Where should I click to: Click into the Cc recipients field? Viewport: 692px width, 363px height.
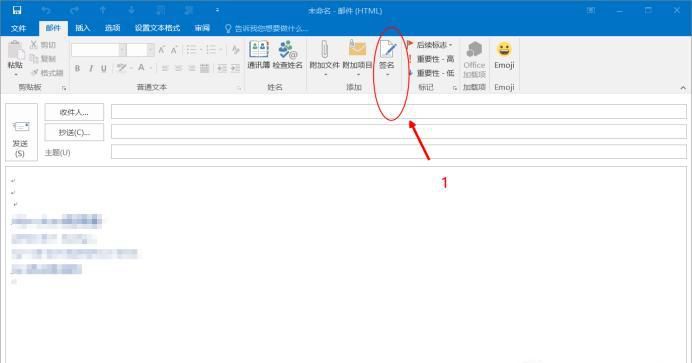coord(399,132)
